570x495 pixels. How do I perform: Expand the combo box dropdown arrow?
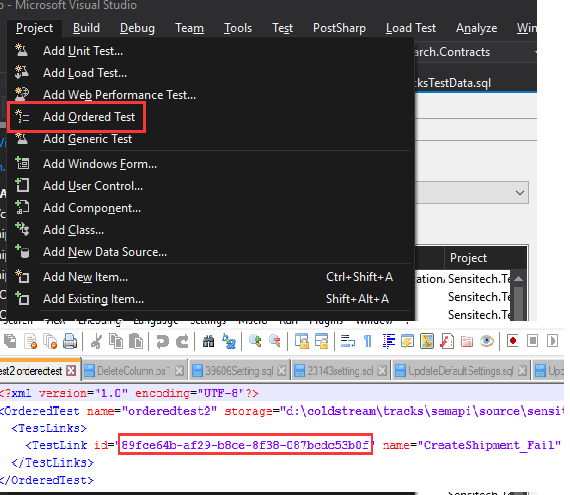click(x=520, y=193)
